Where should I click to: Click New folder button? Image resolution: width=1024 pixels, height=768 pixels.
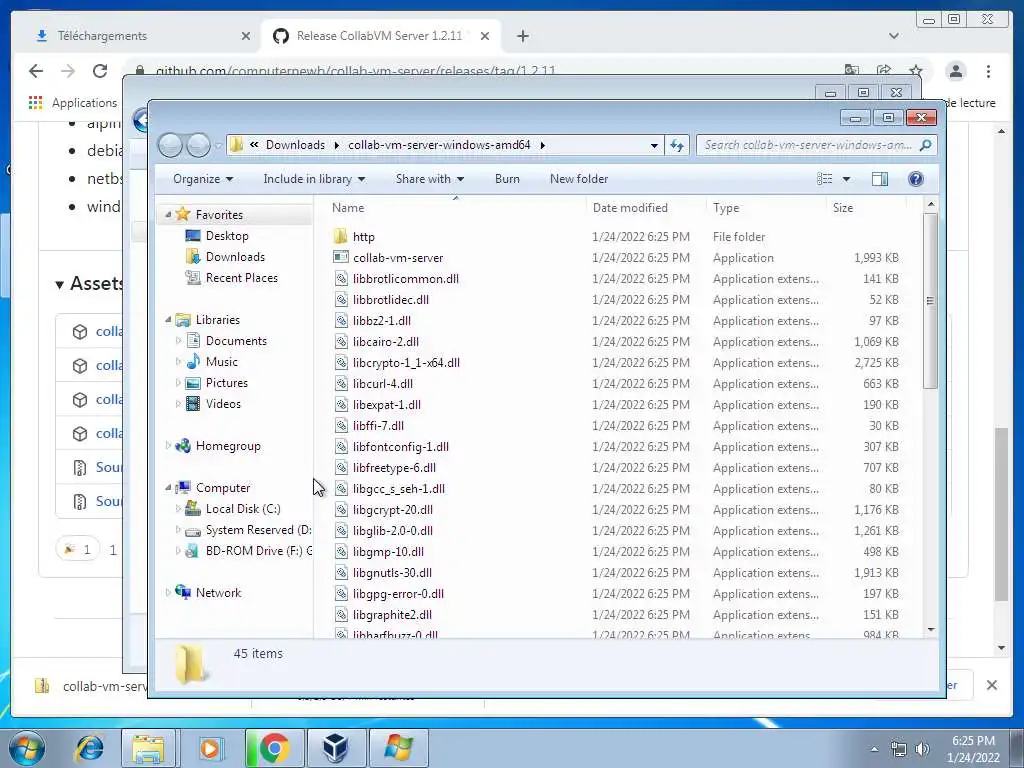coord(579,179)
